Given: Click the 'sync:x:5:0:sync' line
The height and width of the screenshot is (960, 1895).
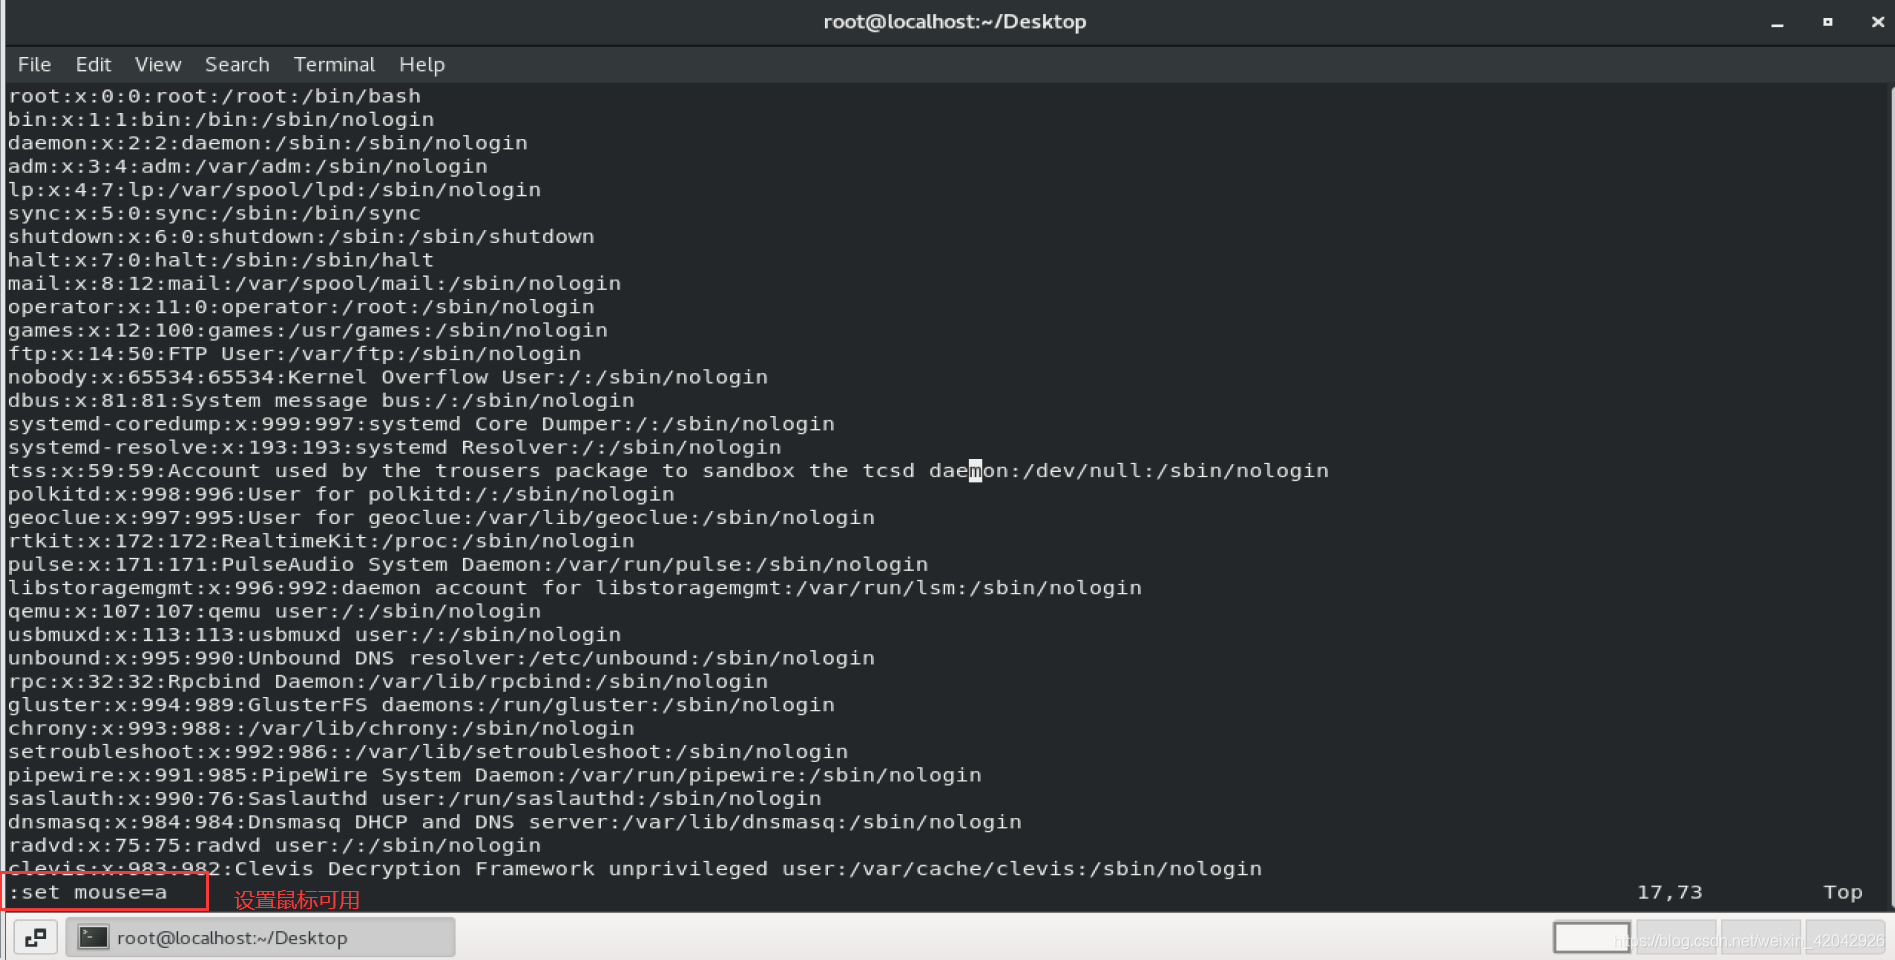Looking at the screenshot, I should point(214,213).
